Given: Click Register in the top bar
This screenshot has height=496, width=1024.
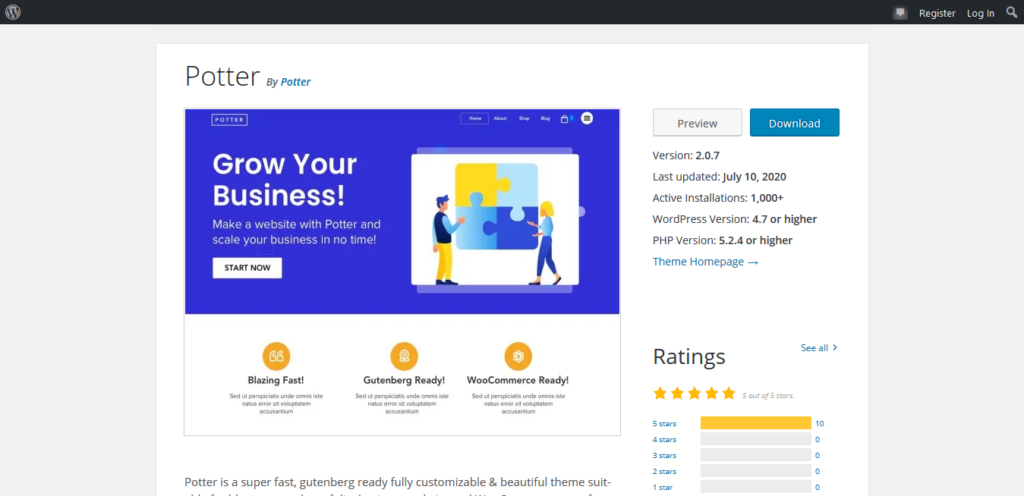Looking at the screenshot, I should tap(937, 13).
